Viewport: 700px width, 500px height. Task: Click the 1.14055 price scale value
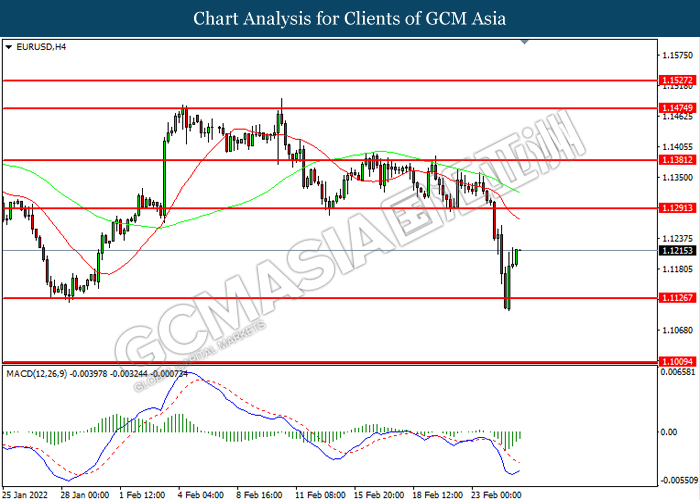[678, 147]
